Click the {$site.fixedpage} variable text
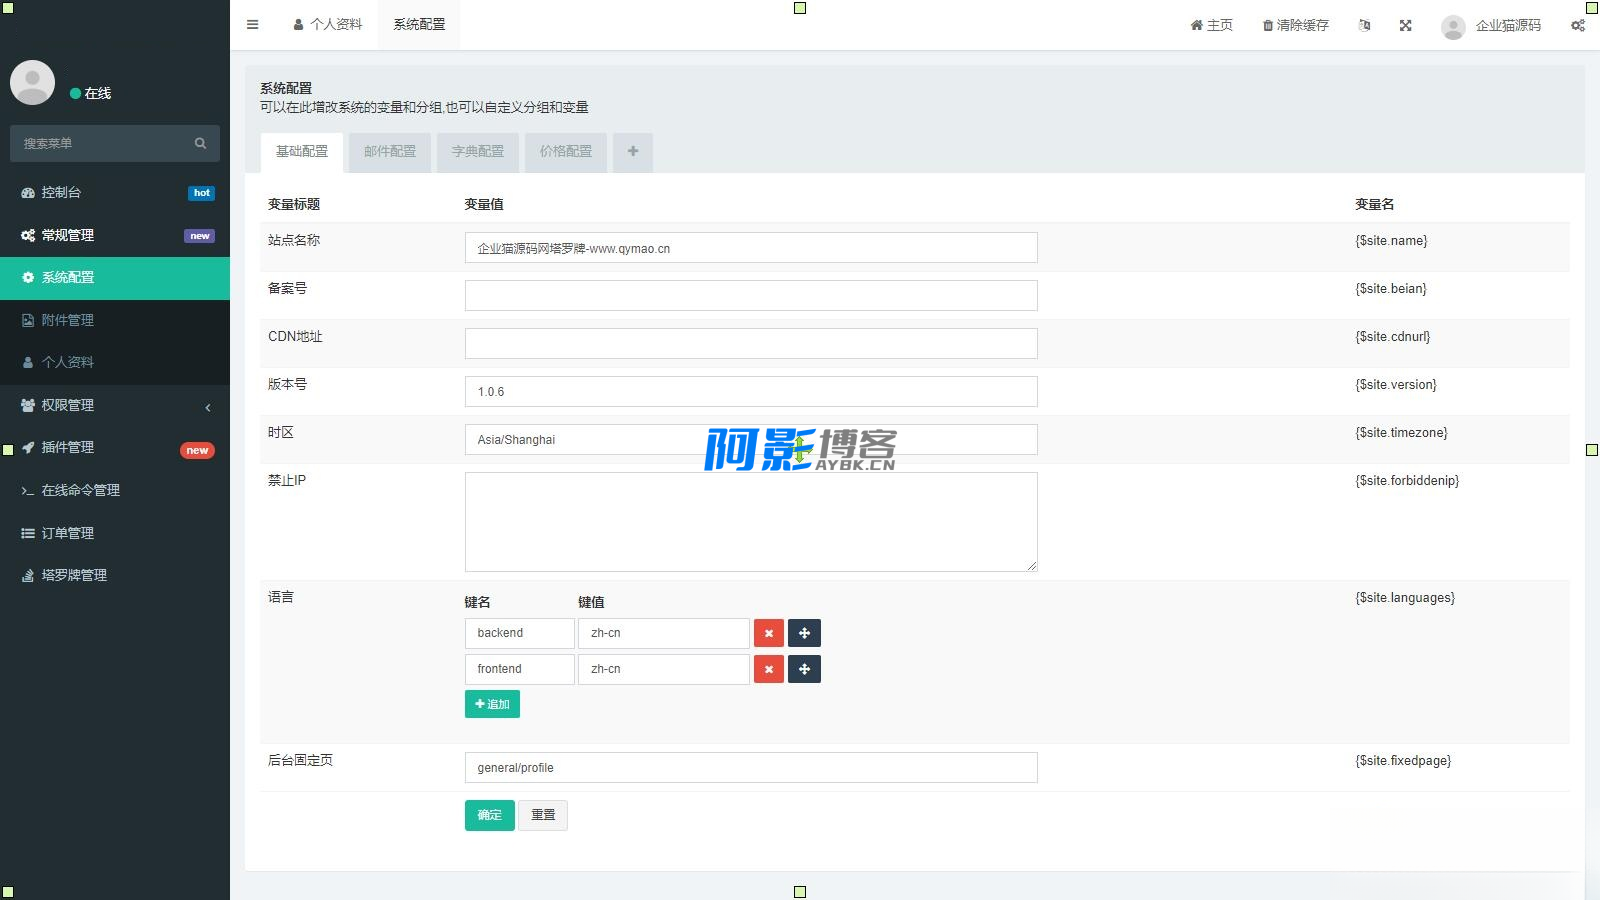This screenshot has height=900, width=1600. pyautogui.click(x=1403, y=761)
